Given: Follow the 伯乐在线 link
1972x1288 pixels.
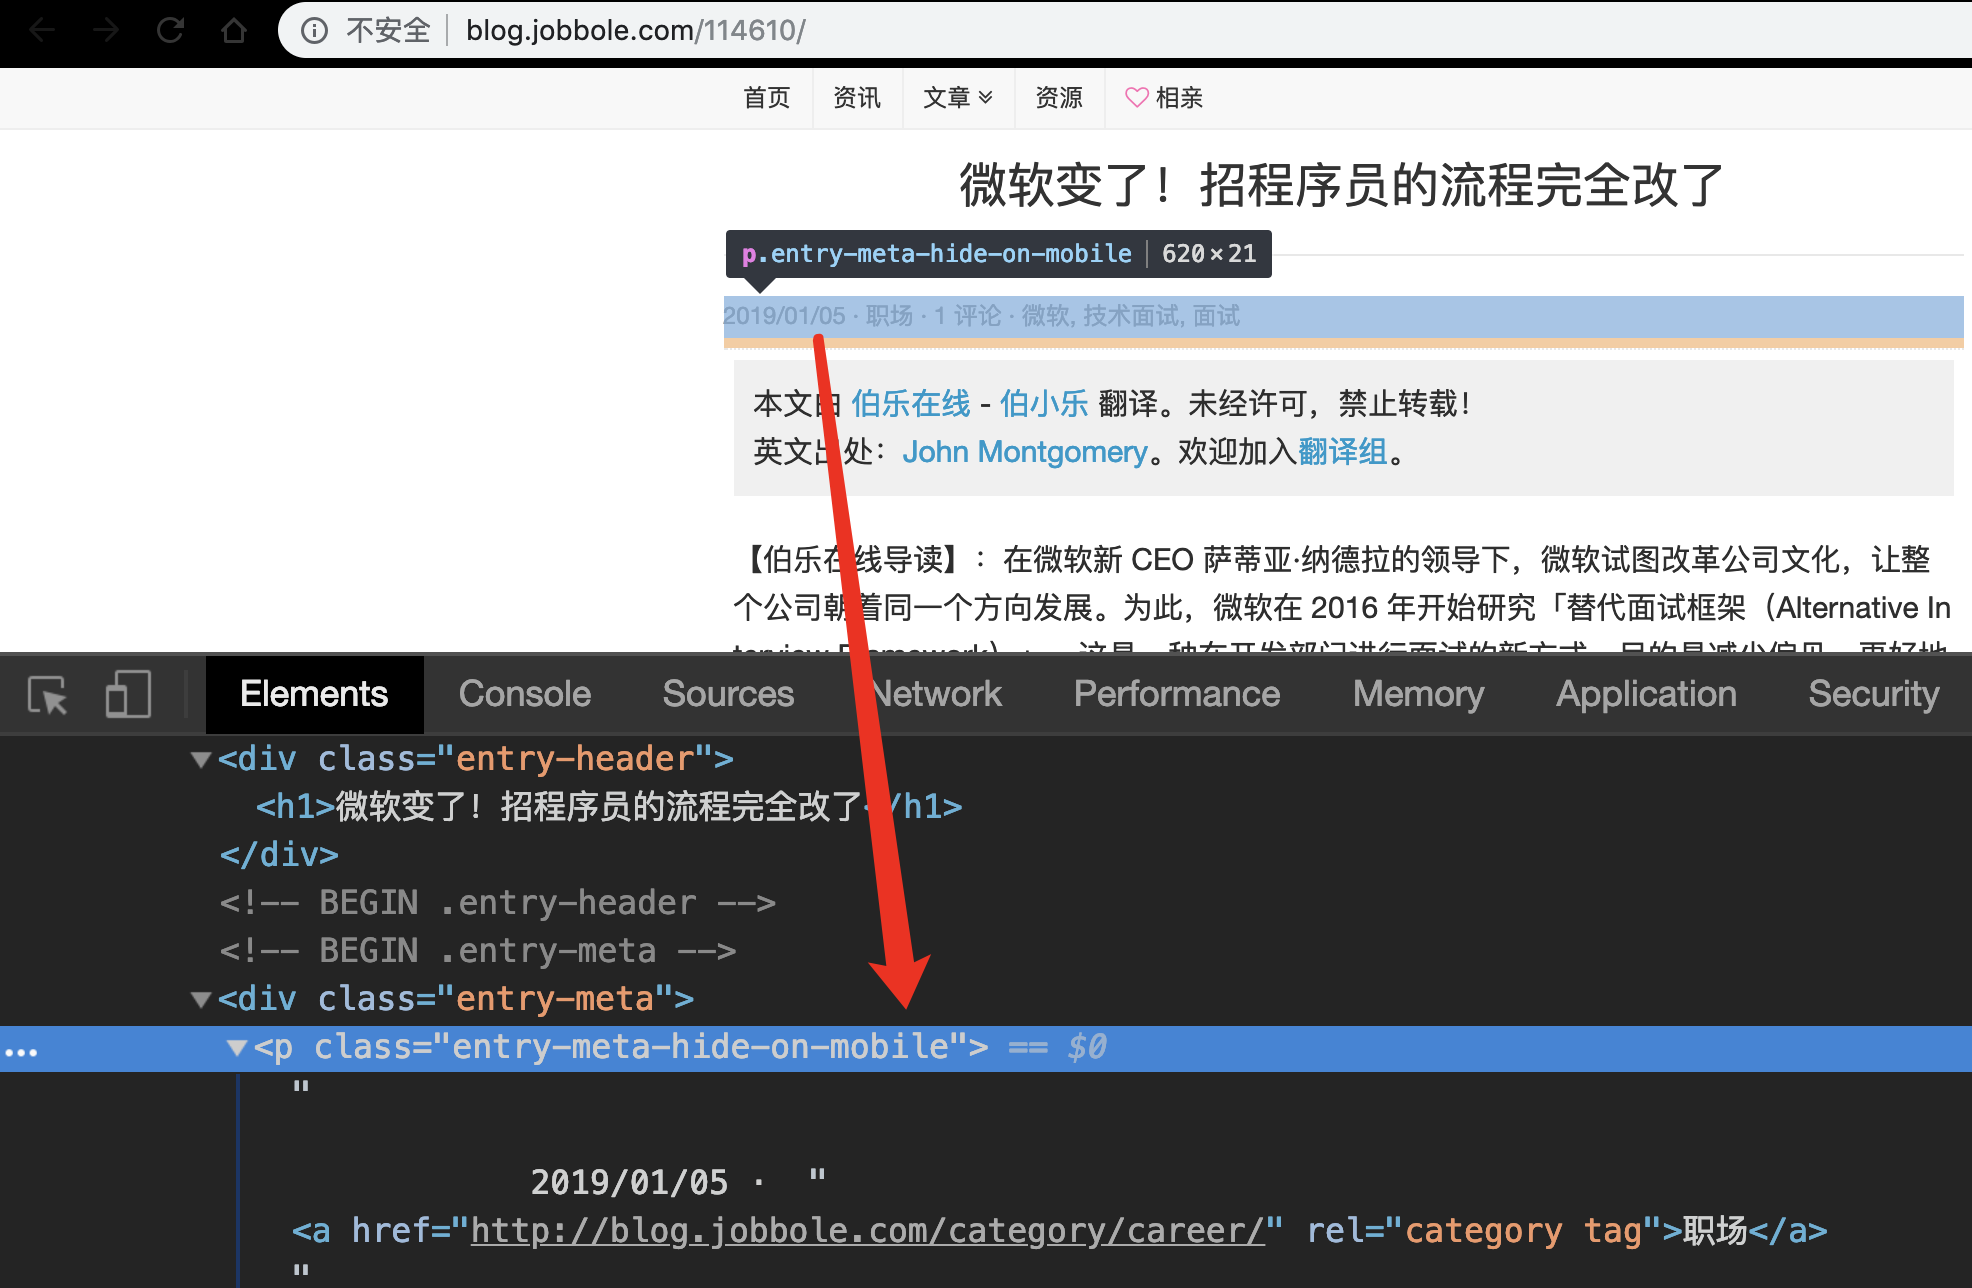Looking at the screenshot, I should [x=910, y=404].
